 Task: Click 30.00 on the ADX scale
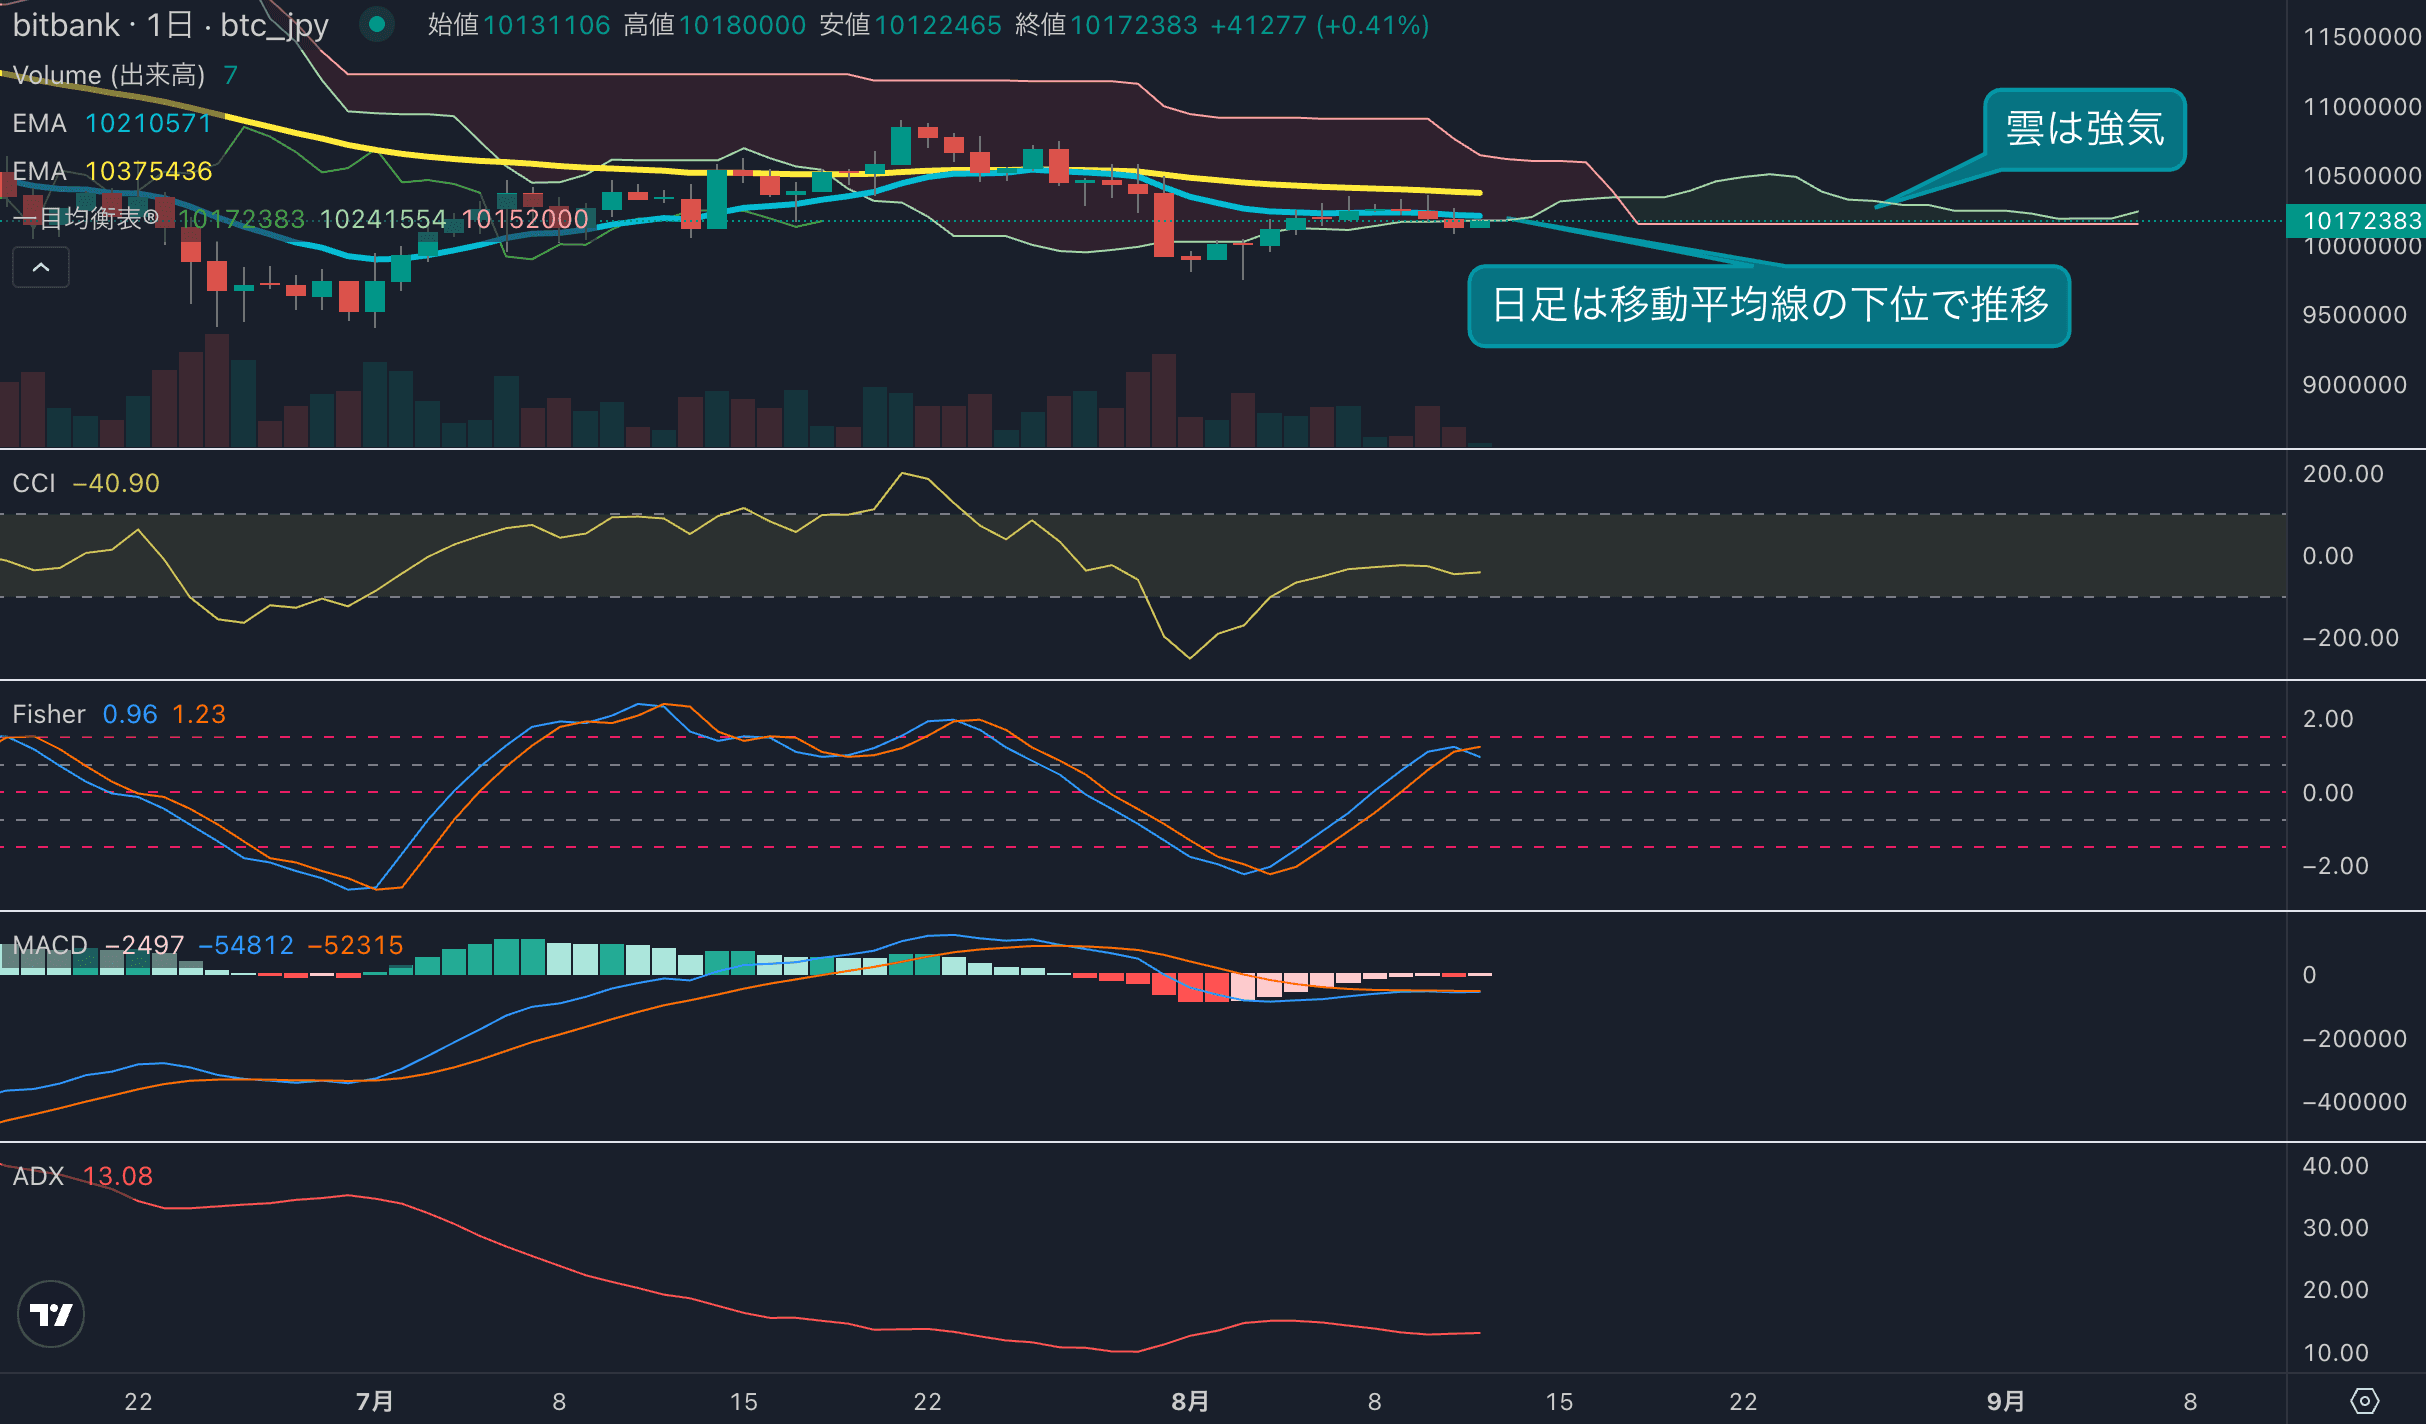(2336, 1228)
